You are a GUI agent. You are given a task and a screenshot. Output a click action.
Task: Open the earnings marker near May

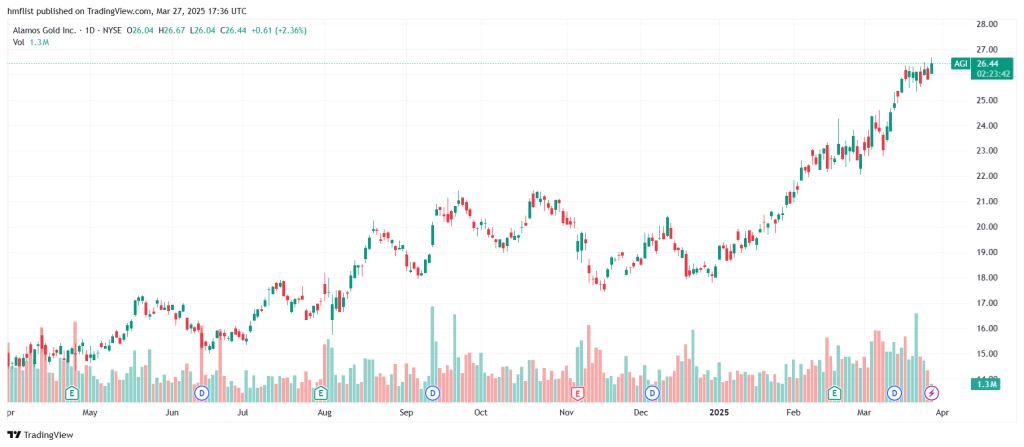(71, 392)
